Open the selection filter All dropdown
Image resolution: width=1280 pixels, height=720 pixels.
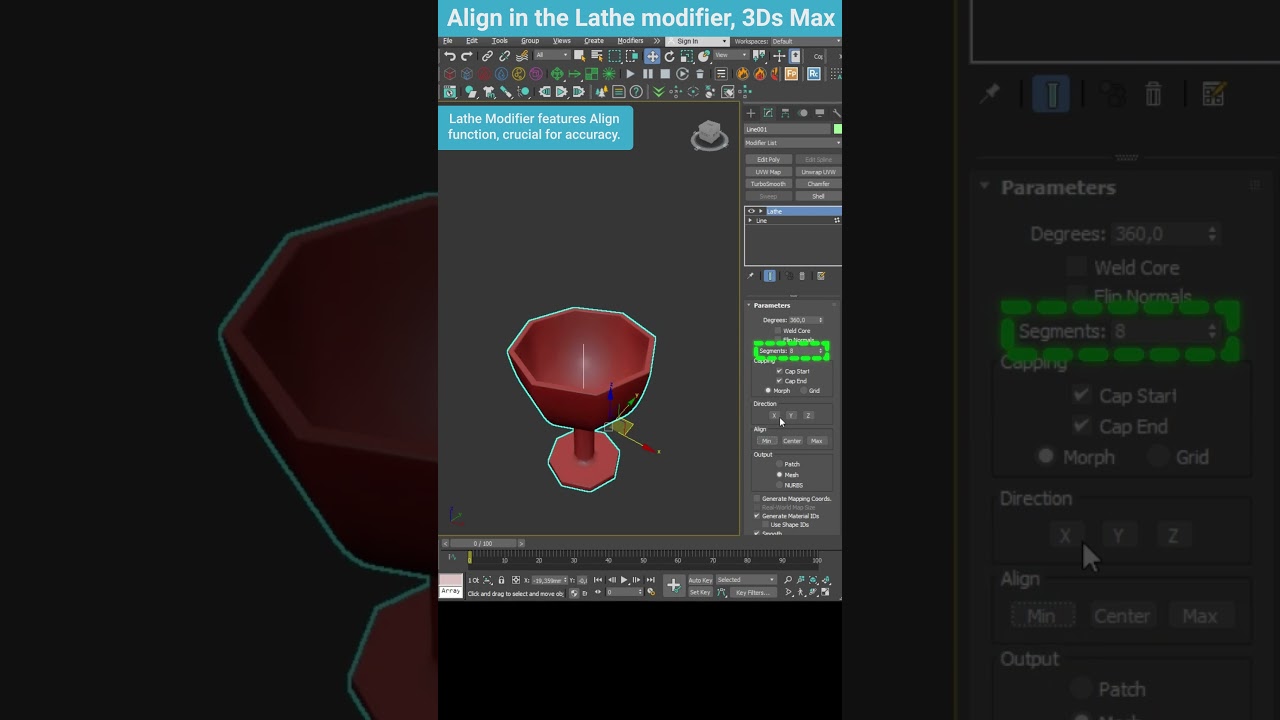click(552, 55)
